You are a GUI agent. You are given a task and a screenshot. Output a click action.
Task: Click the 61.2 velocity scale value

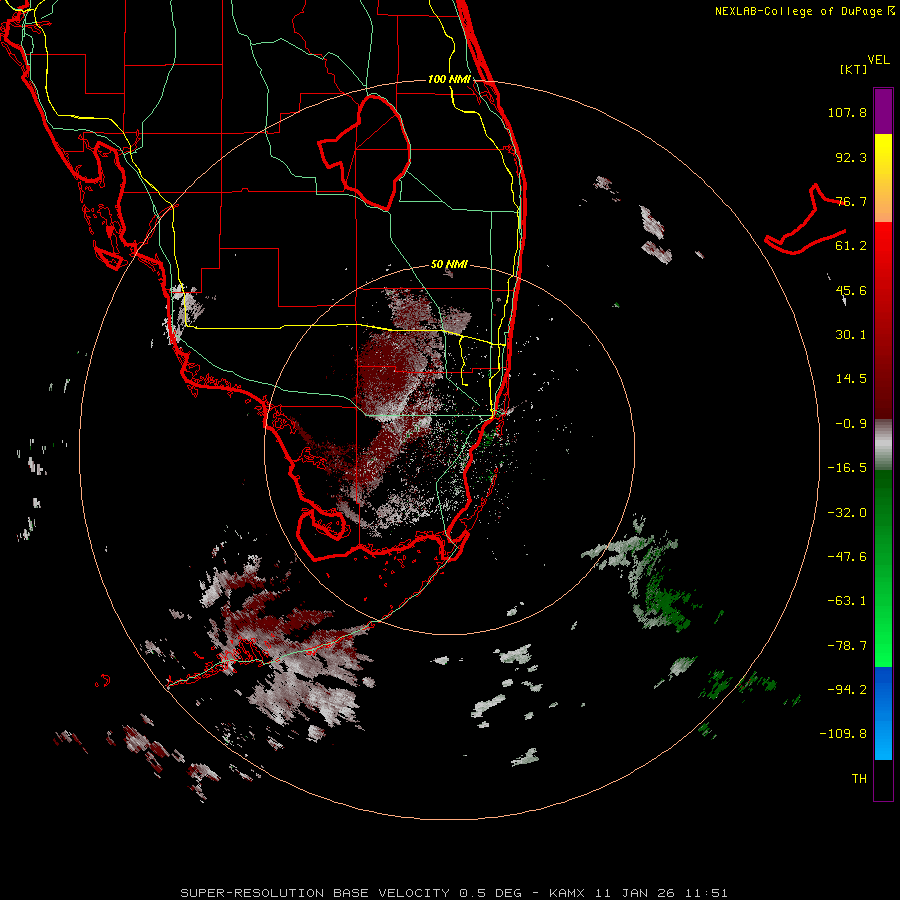coord(851,246)
